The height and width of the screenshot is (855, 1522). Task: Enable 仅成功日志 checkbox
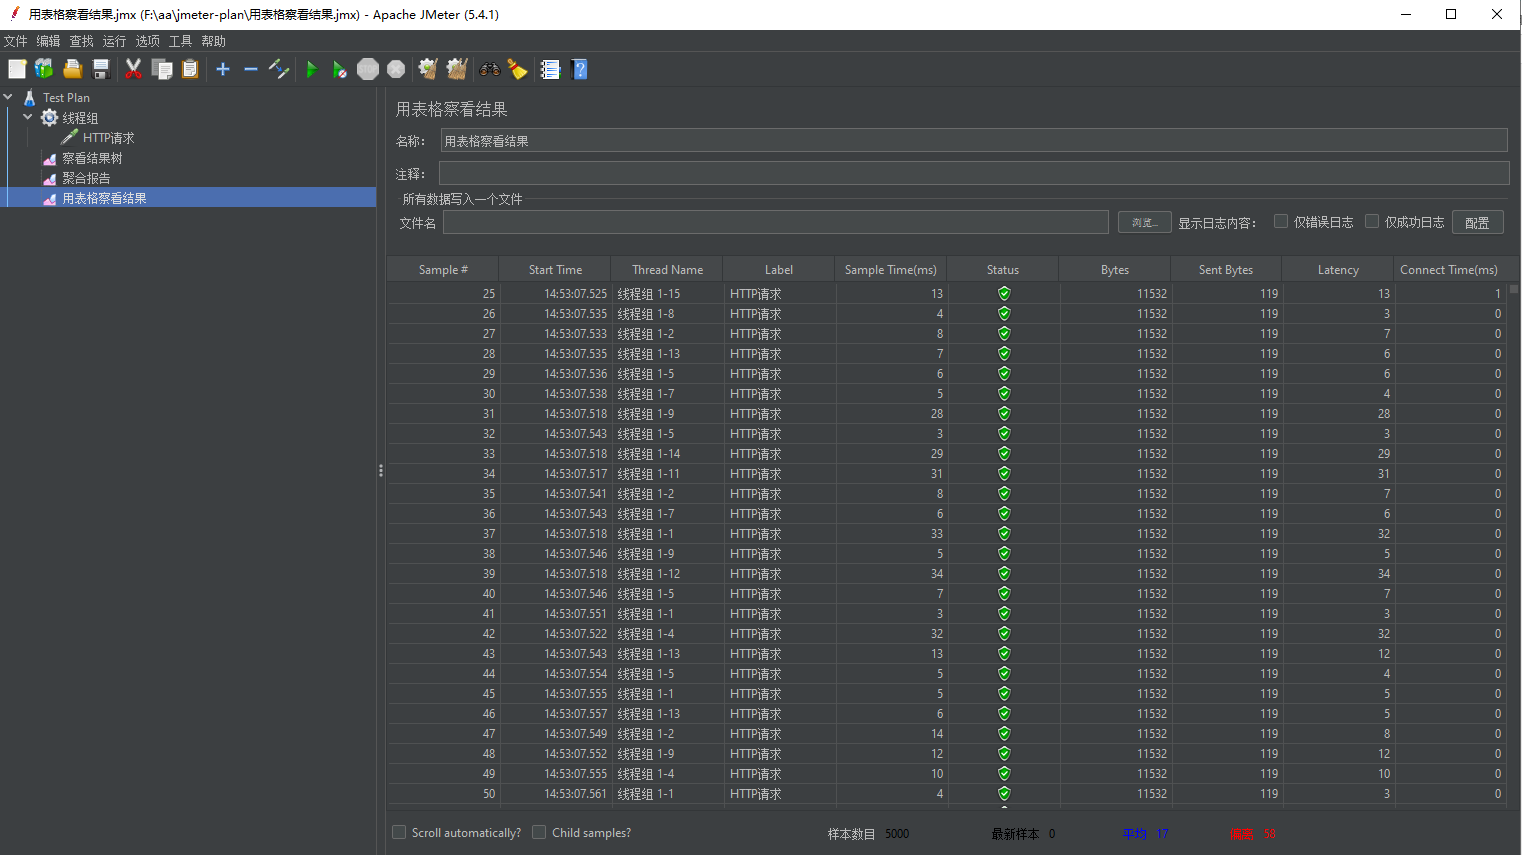point(1372,221)
